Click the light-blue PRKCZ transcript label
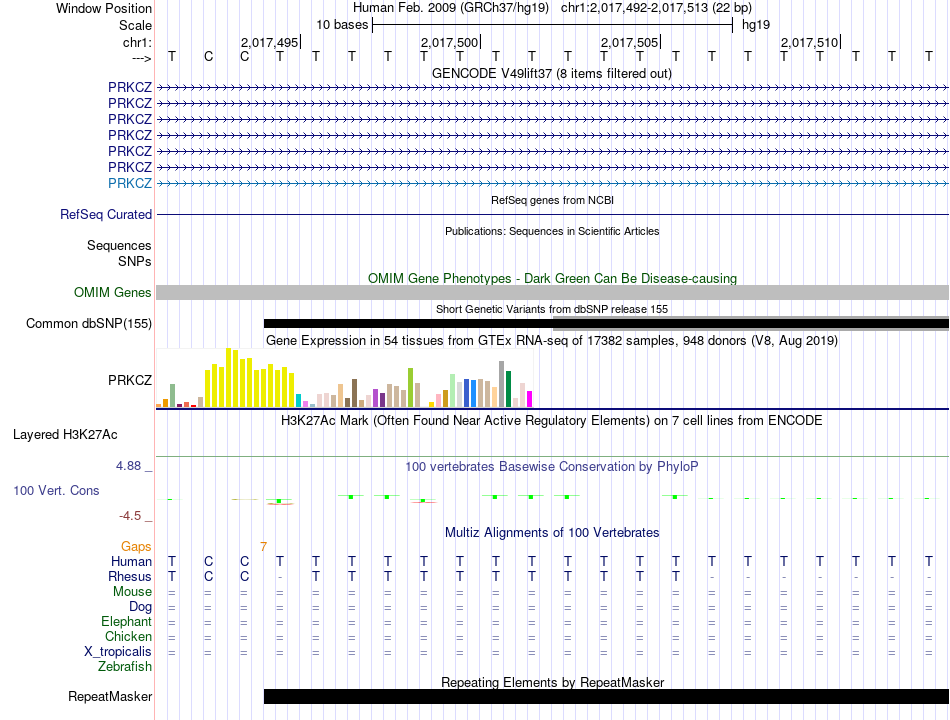 point(130,183)
